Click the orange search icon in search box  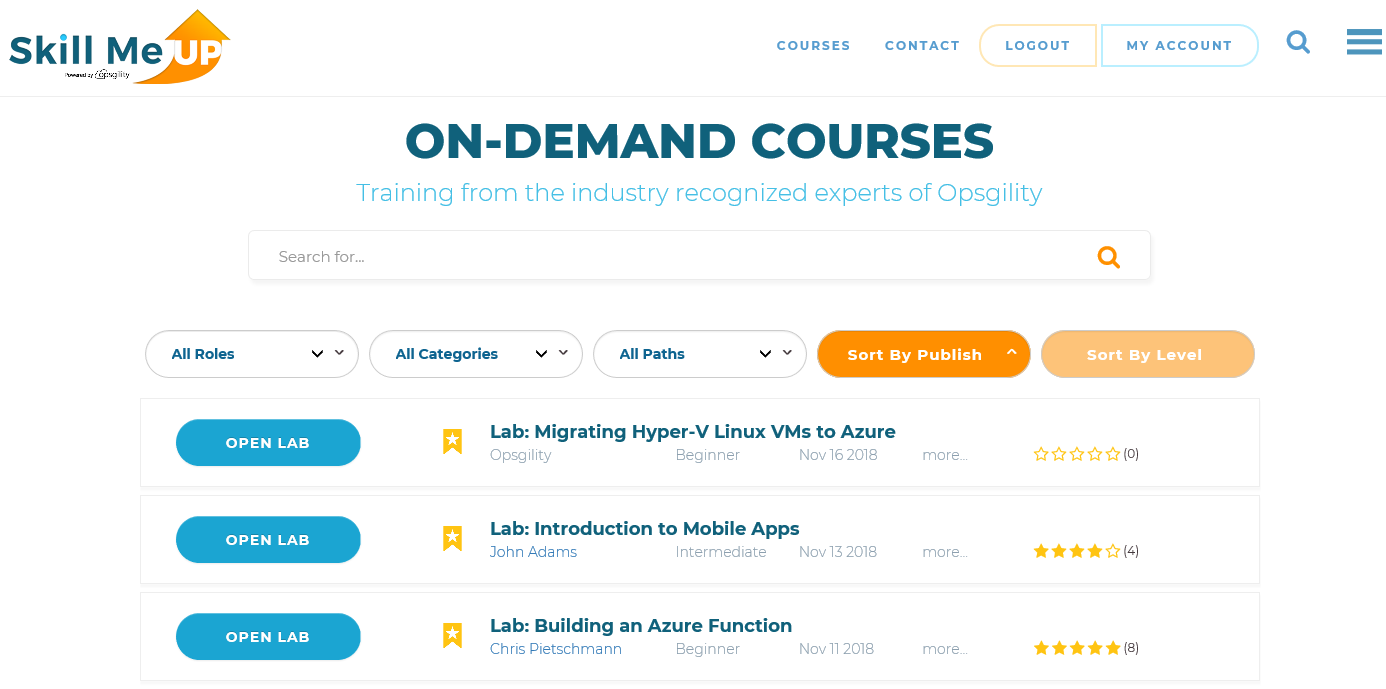[1108, 257]
